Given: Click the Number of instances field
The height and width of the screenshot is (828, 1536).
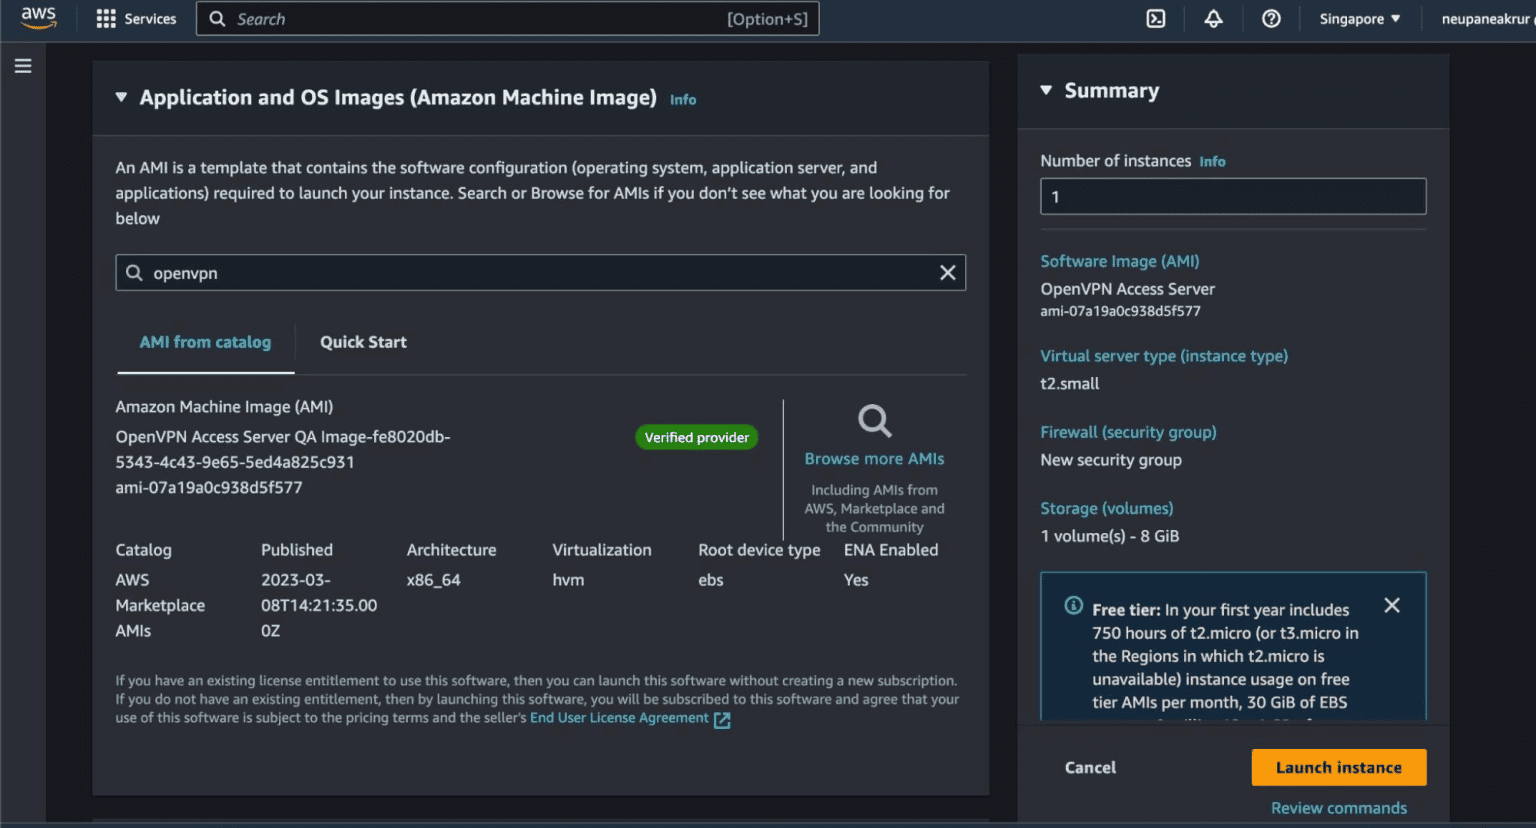Looking at the screenshot, I should pos(1232,196).
